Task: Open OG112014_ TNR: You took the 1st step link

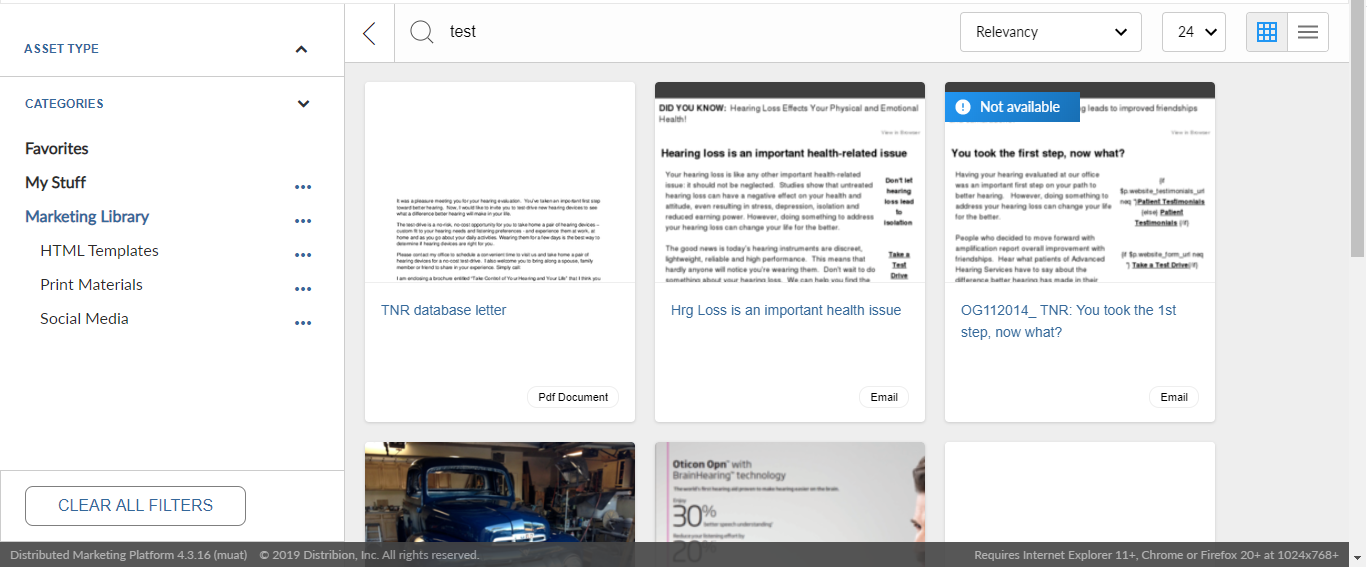Action: point(1069,321)
